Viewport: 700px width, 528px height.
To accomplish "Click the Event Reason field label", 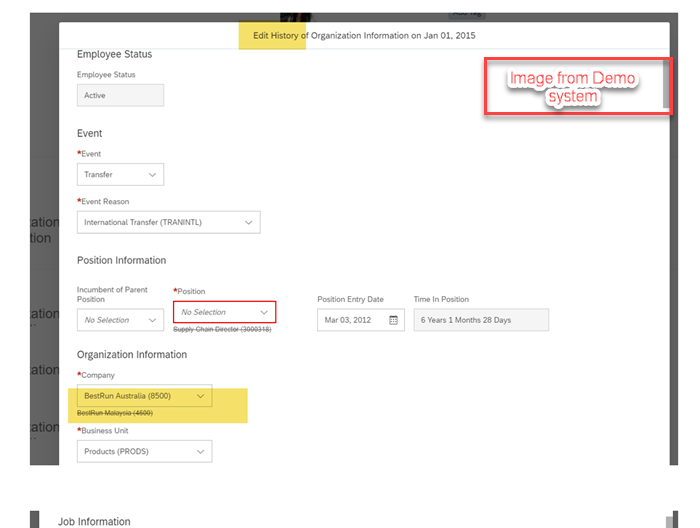I will point(103,202).
